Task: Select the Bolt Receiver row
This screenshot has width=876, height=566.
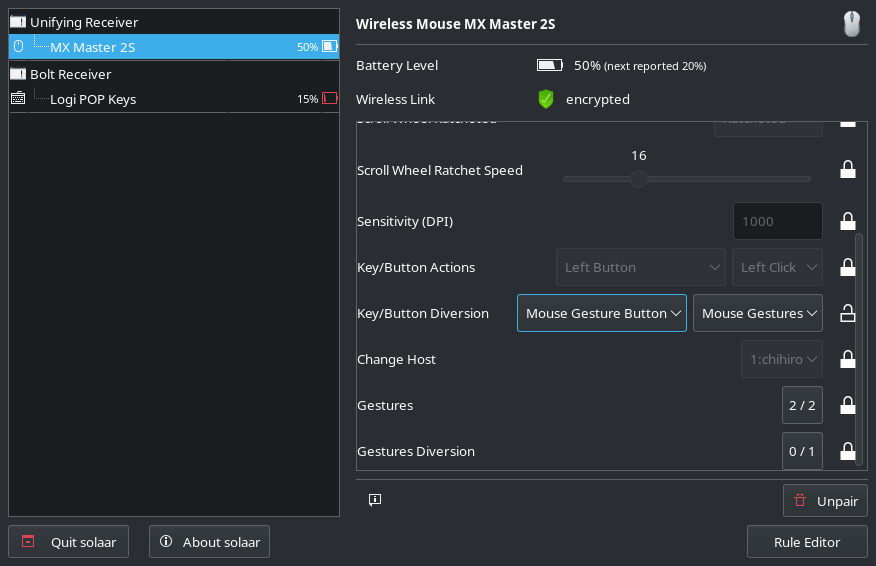Action: pyautogui.click(x=174, y=74)
